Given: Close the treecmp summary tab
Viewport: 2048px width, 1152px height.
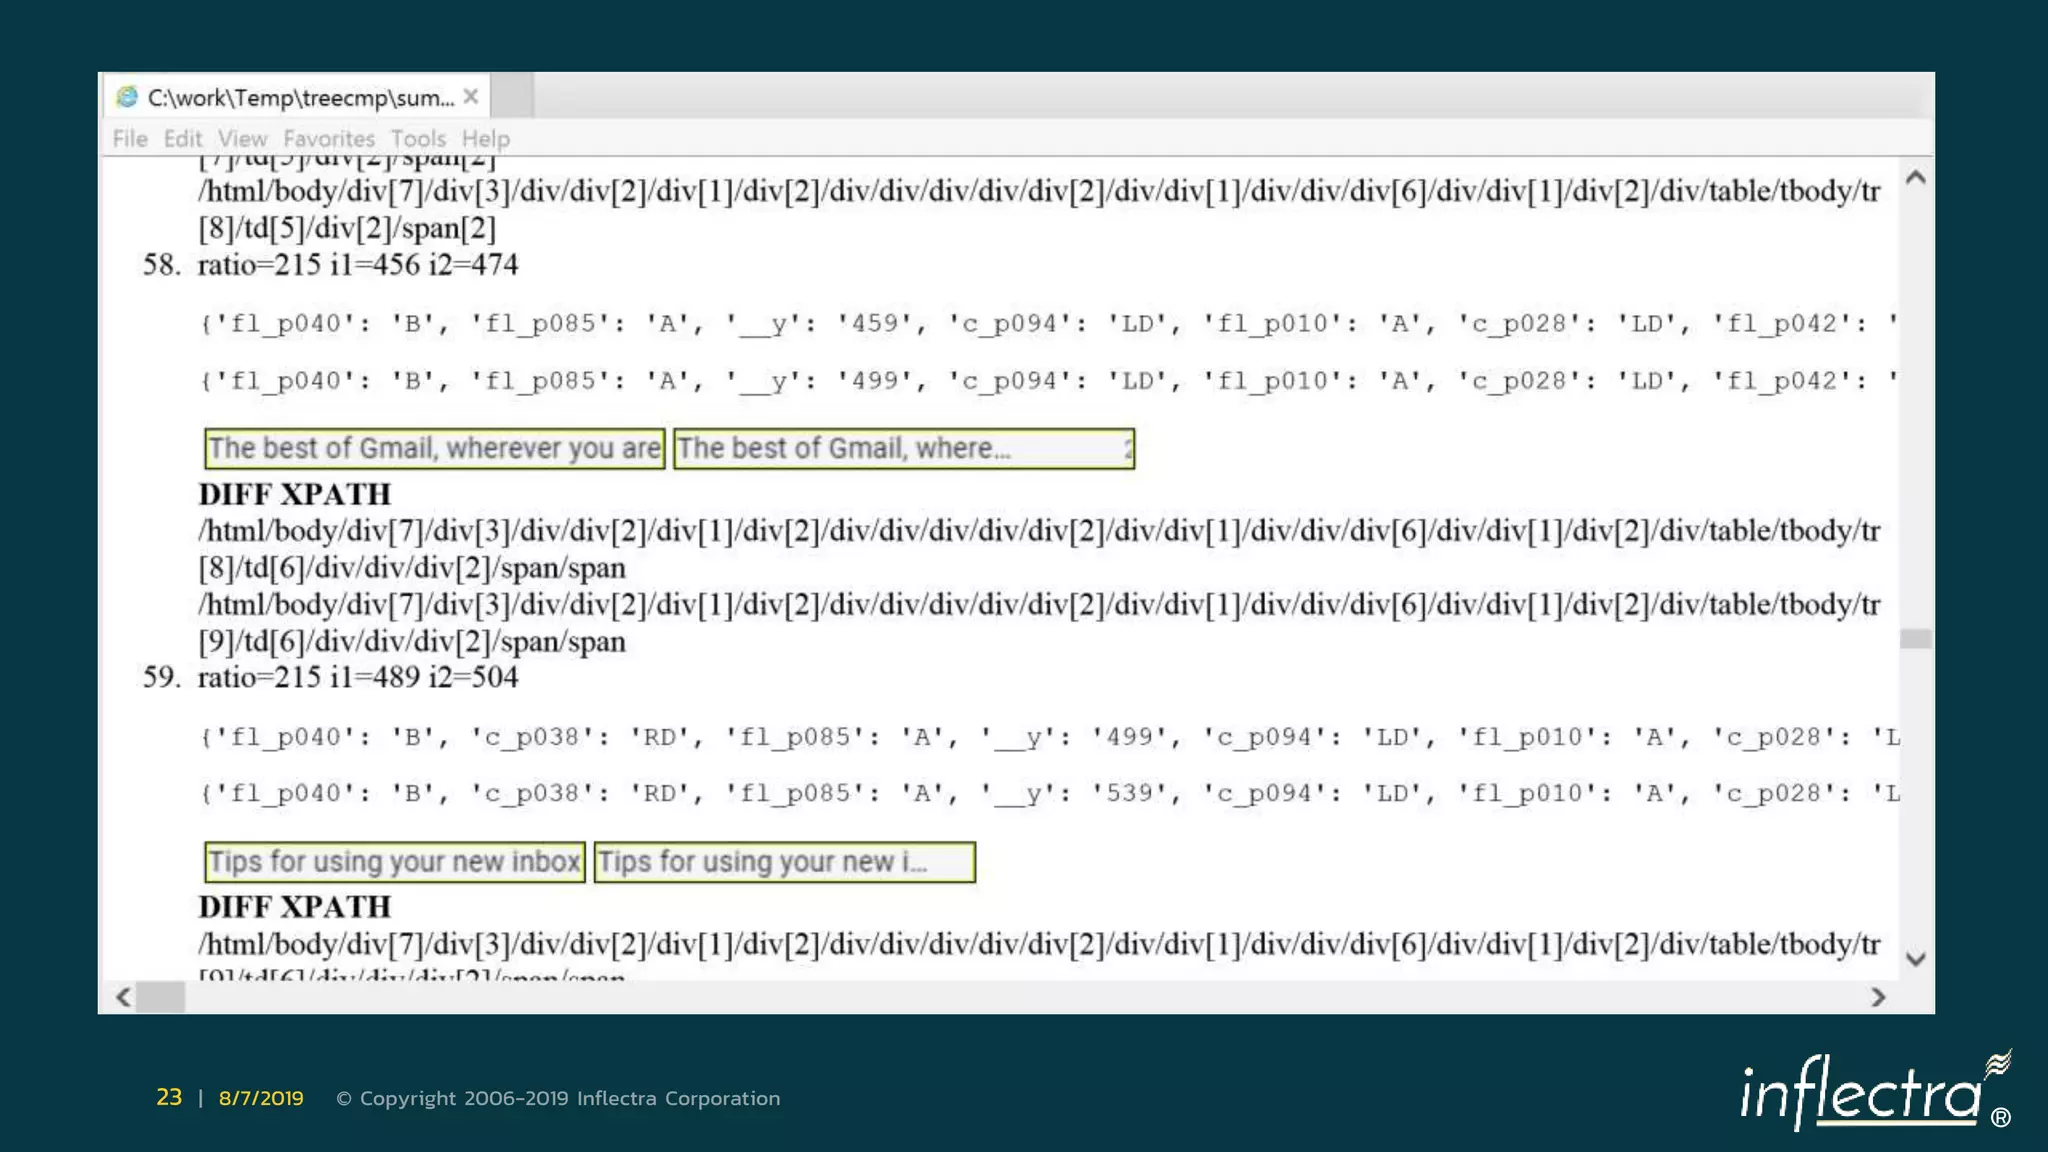Looking at the screenshot, I should pos(471,97).
